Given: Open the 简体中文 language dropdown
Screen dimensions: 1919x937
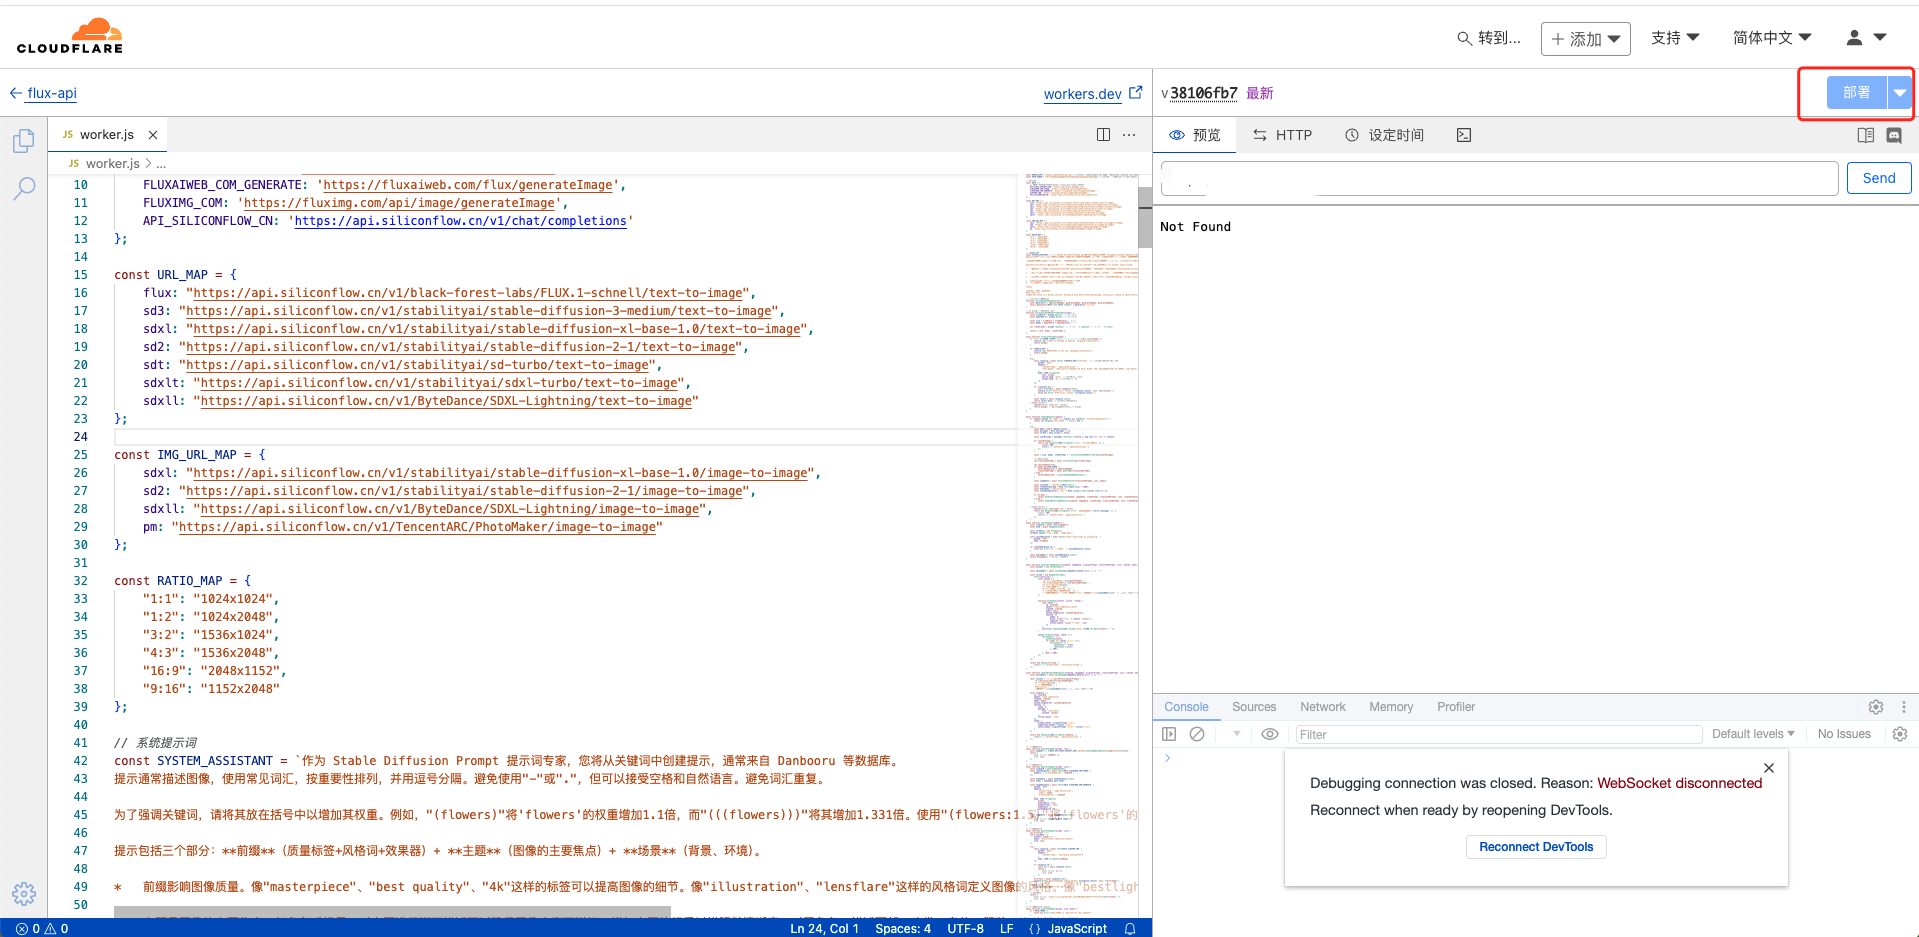Looking at the screenshot, I should pyautogui.click(x=1771, y=38).
